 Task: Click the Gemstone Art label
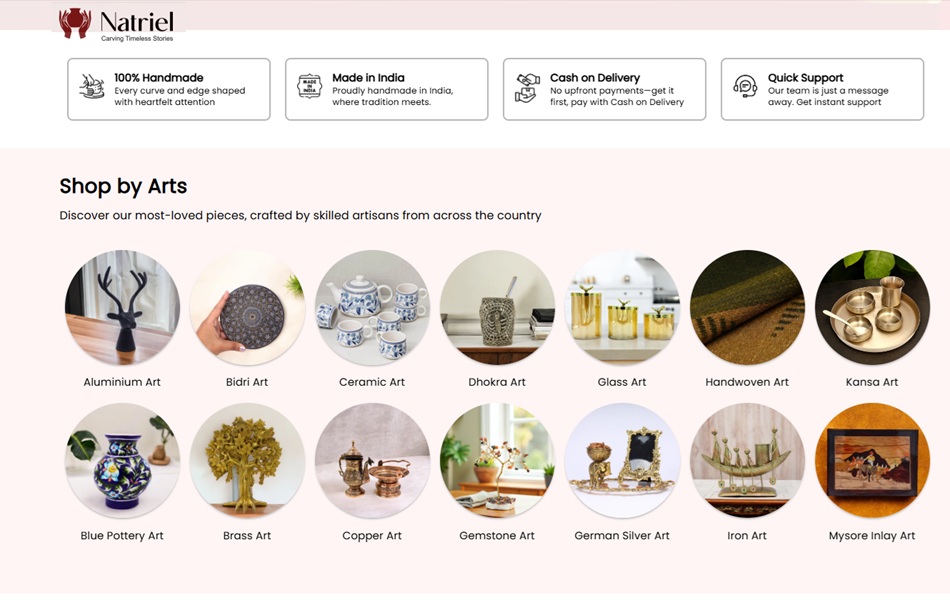tap(497, 535)
